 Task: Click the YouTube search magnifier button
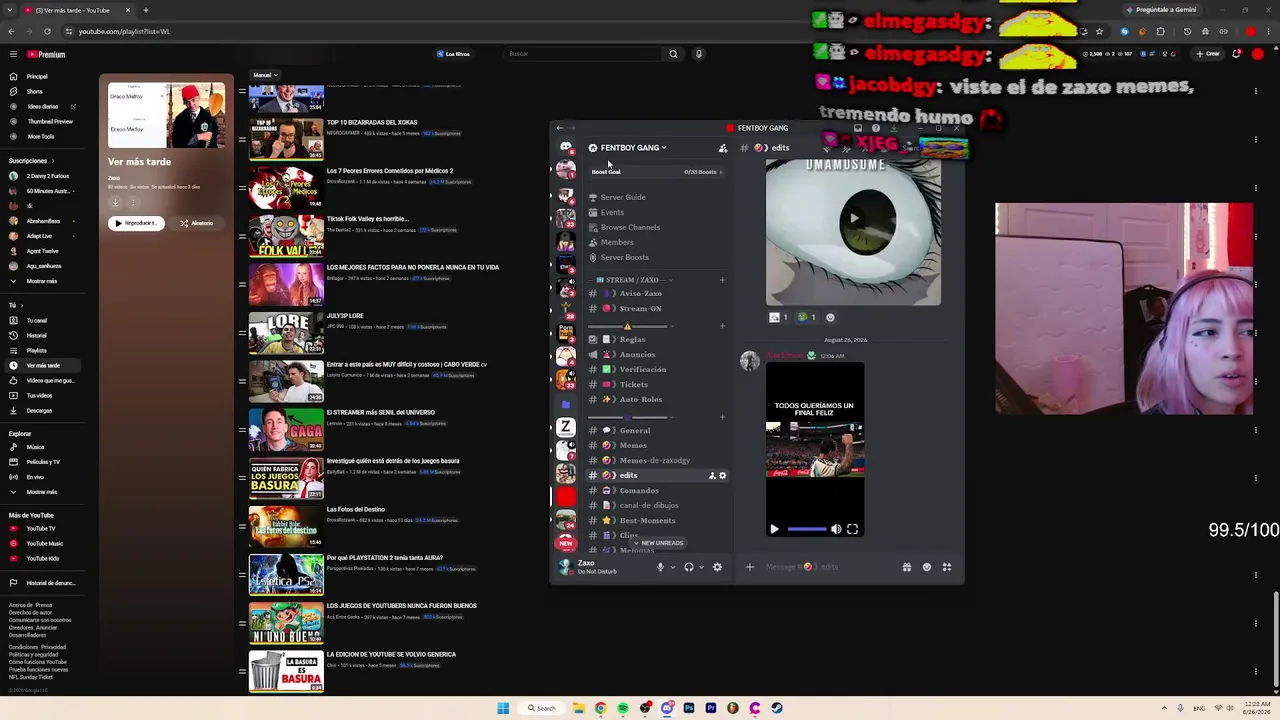tap(673, 54)
